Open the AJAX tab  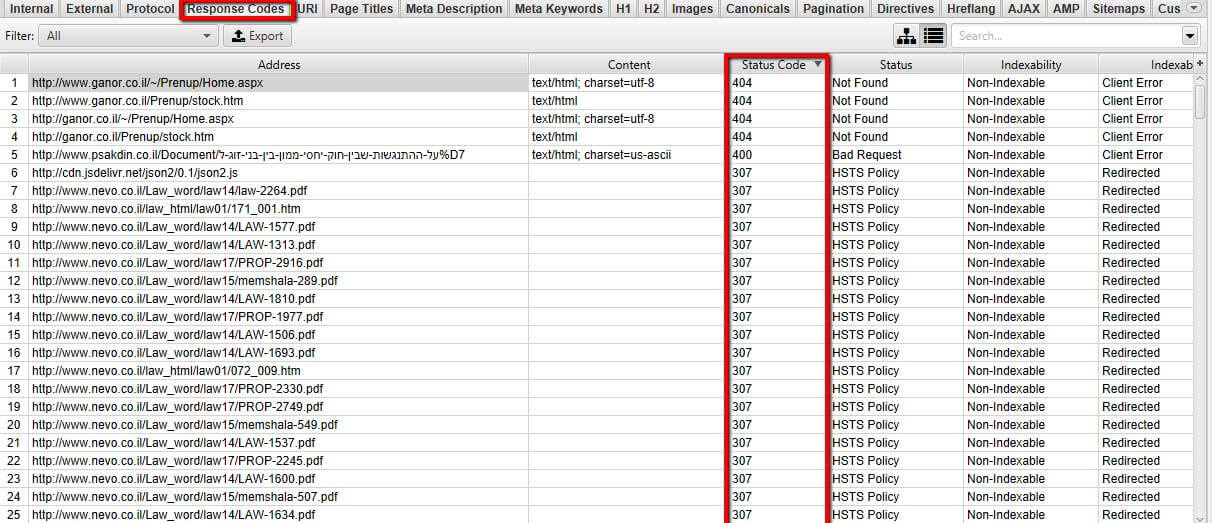coord(1025,9)
